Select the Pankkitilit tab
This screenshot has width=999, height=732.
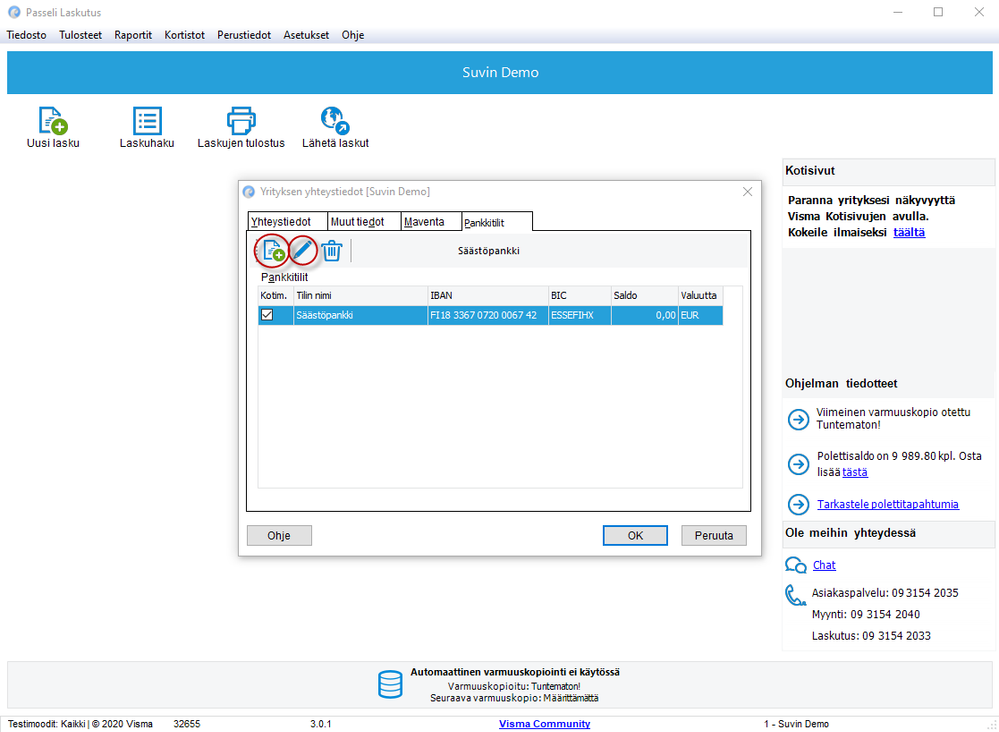tap(497, 222)
